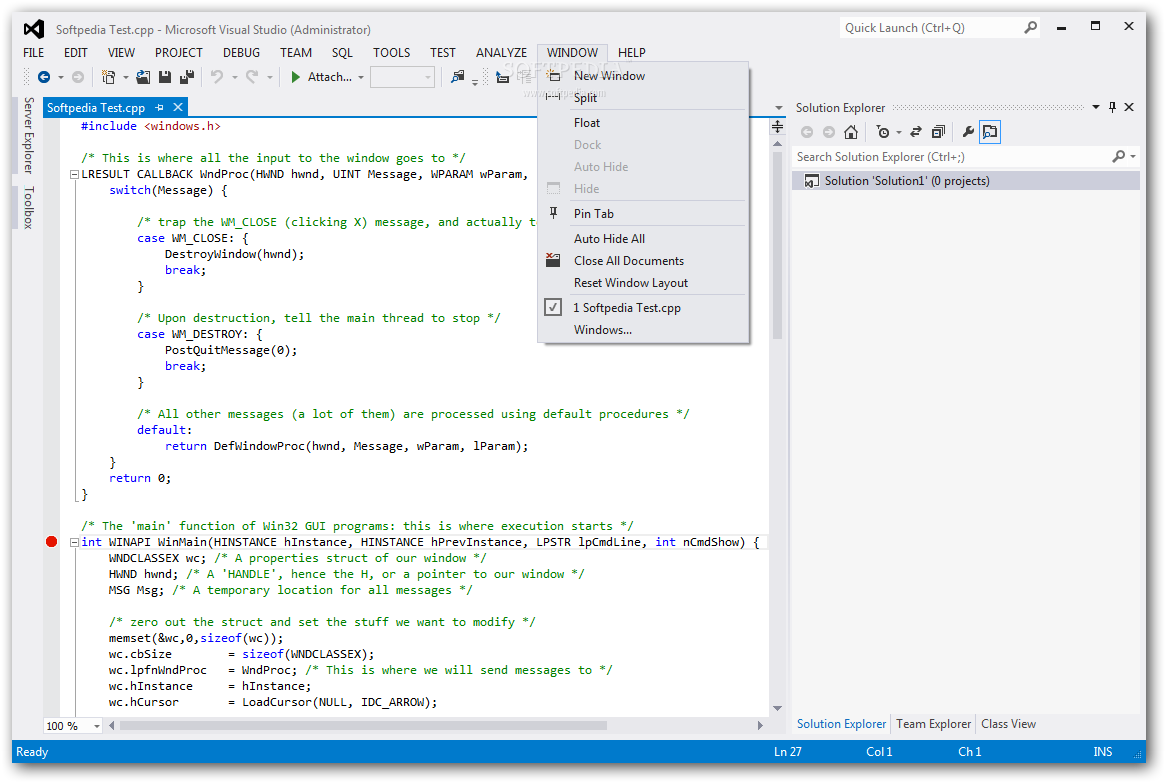1166x783 pixels.
Task: Click the Open File toolbar icon
Action: [144, 77]
